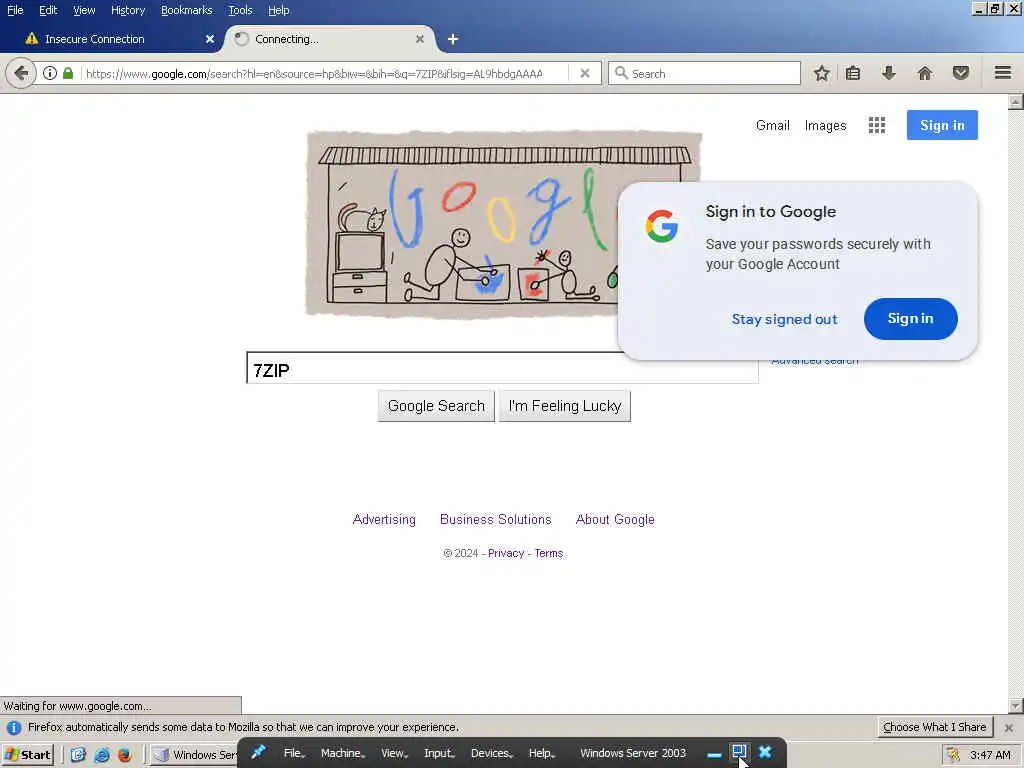
Task: Open the Firefox Help menu
Action: pyautogui.click(x=278, y=10)
